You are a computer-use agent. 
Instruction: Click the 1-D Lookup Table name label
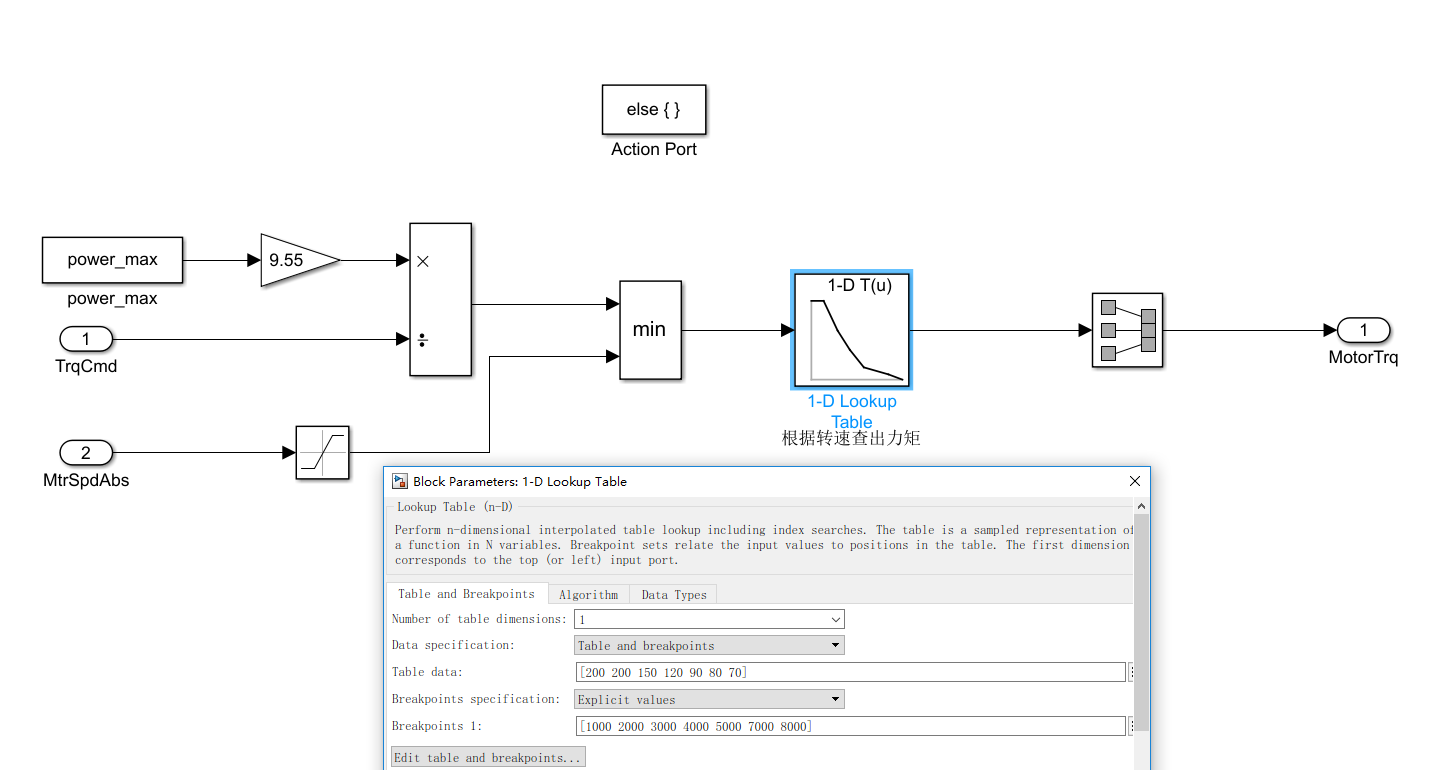coord(852,411)
